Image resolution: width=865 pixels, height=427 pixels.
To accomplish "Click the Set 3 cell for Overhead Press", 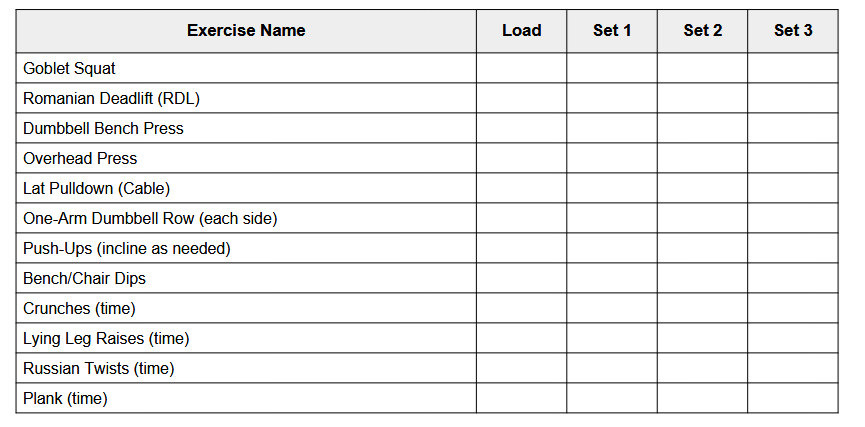I will click(x=793, y=158).
